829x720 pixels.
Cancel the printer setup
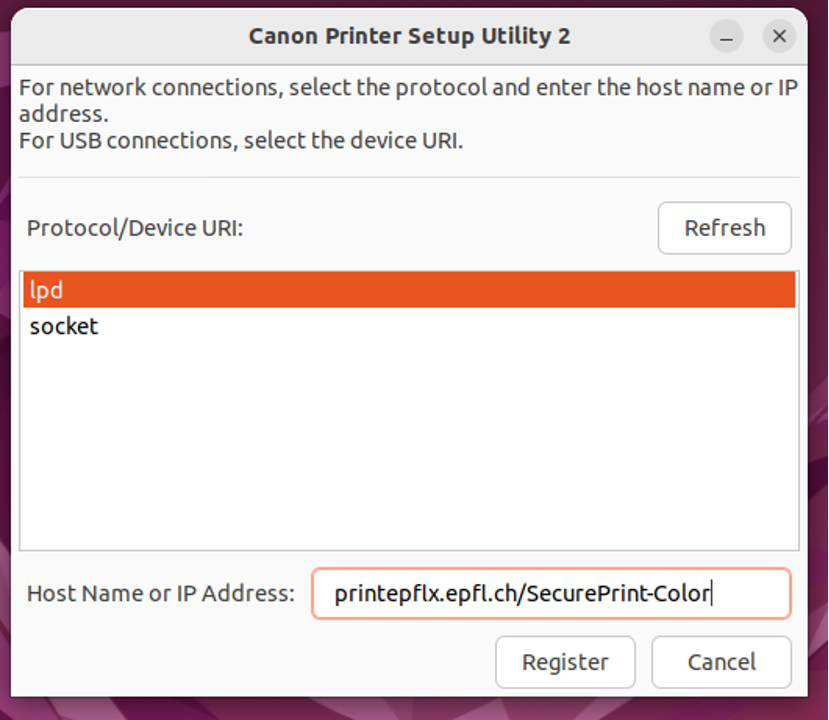pyautogui.click(x=721, y=662)
